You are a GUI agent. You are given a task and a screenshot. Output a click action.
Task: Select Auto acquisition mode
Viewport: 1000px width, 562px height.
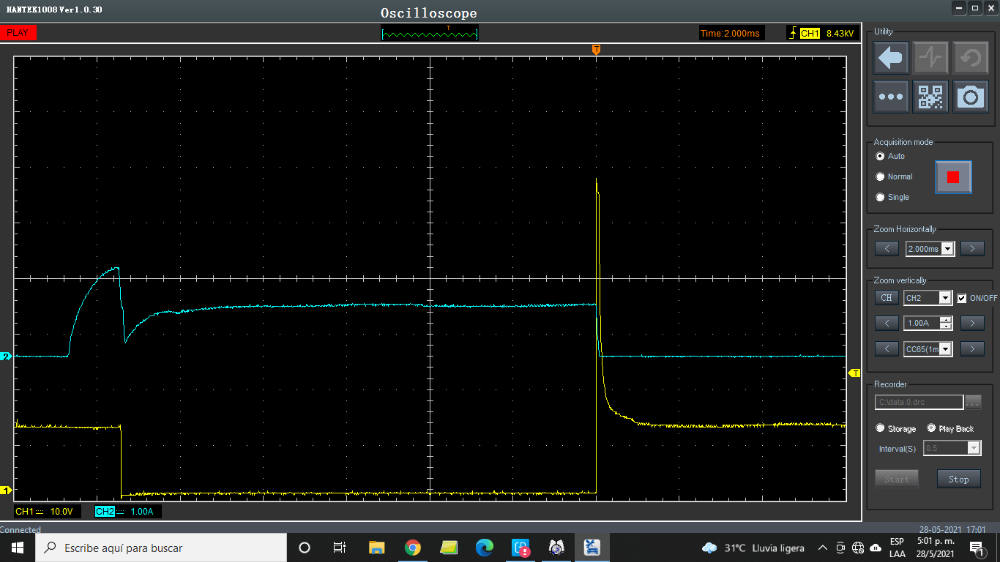coord(880,157)
